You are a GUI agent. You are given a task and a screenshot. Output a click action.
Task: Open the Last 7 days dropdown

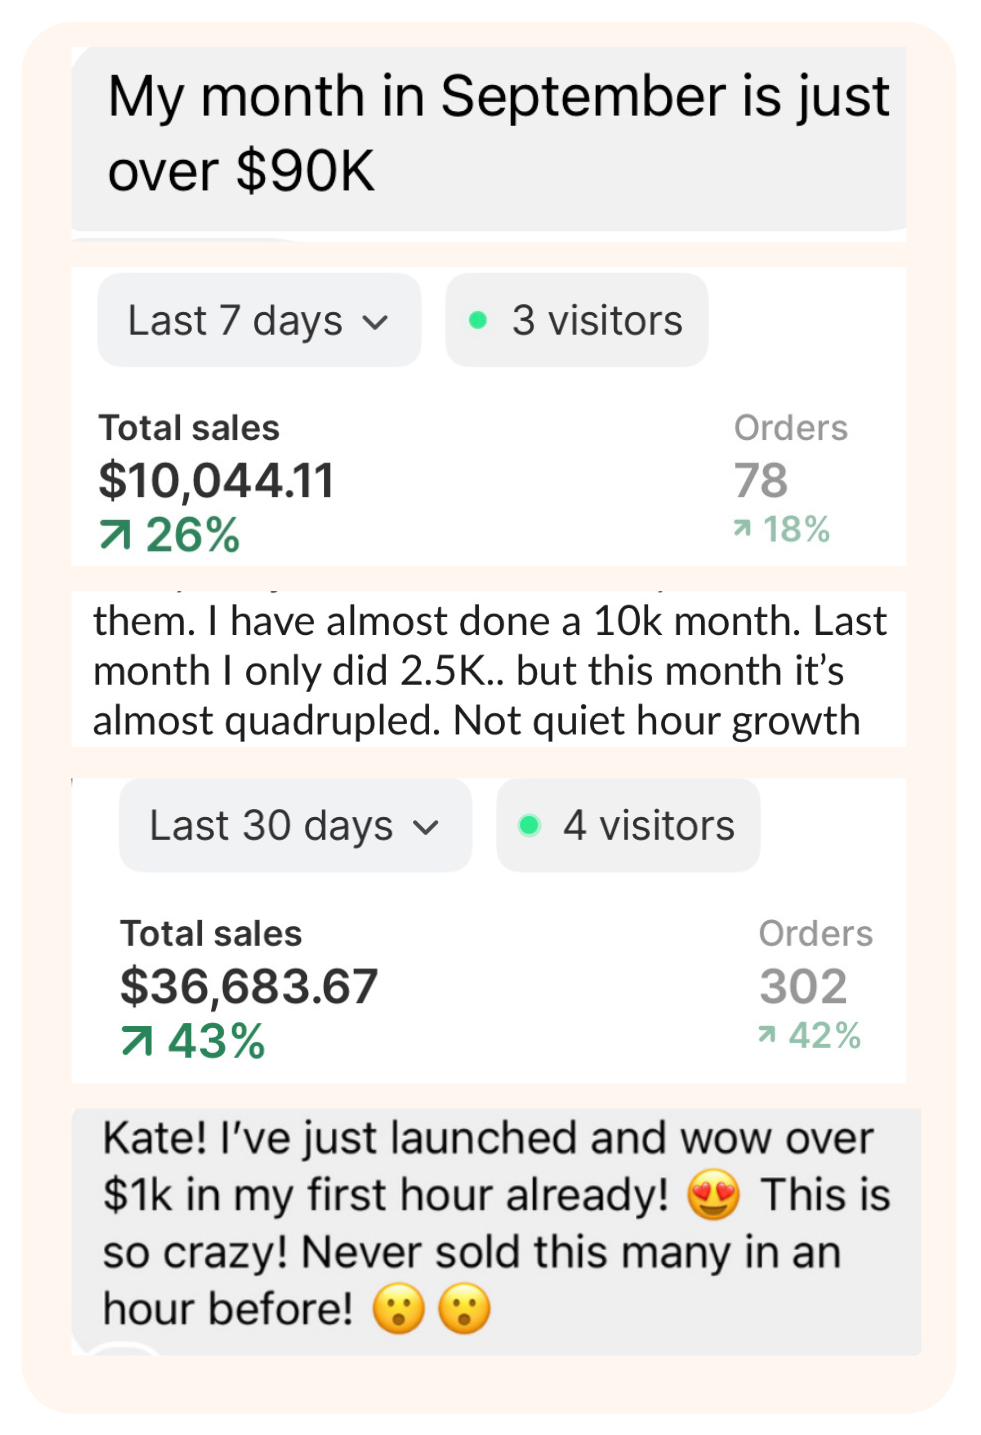258,321
